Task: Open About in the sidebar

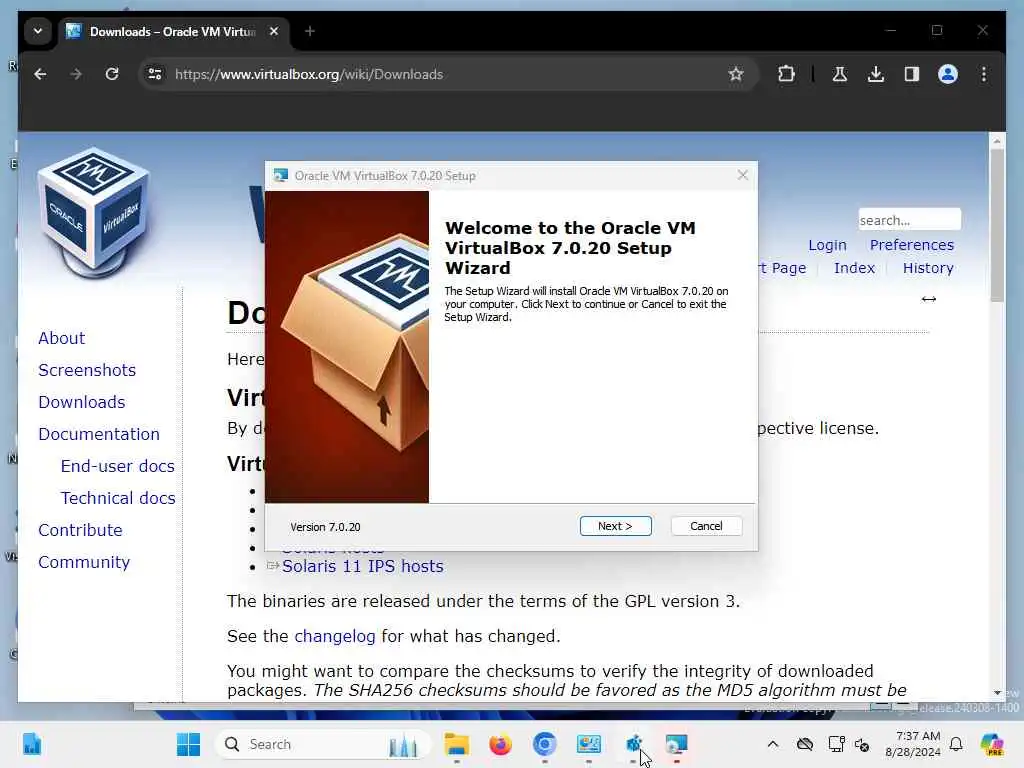Action: click(x=61, y=338)
